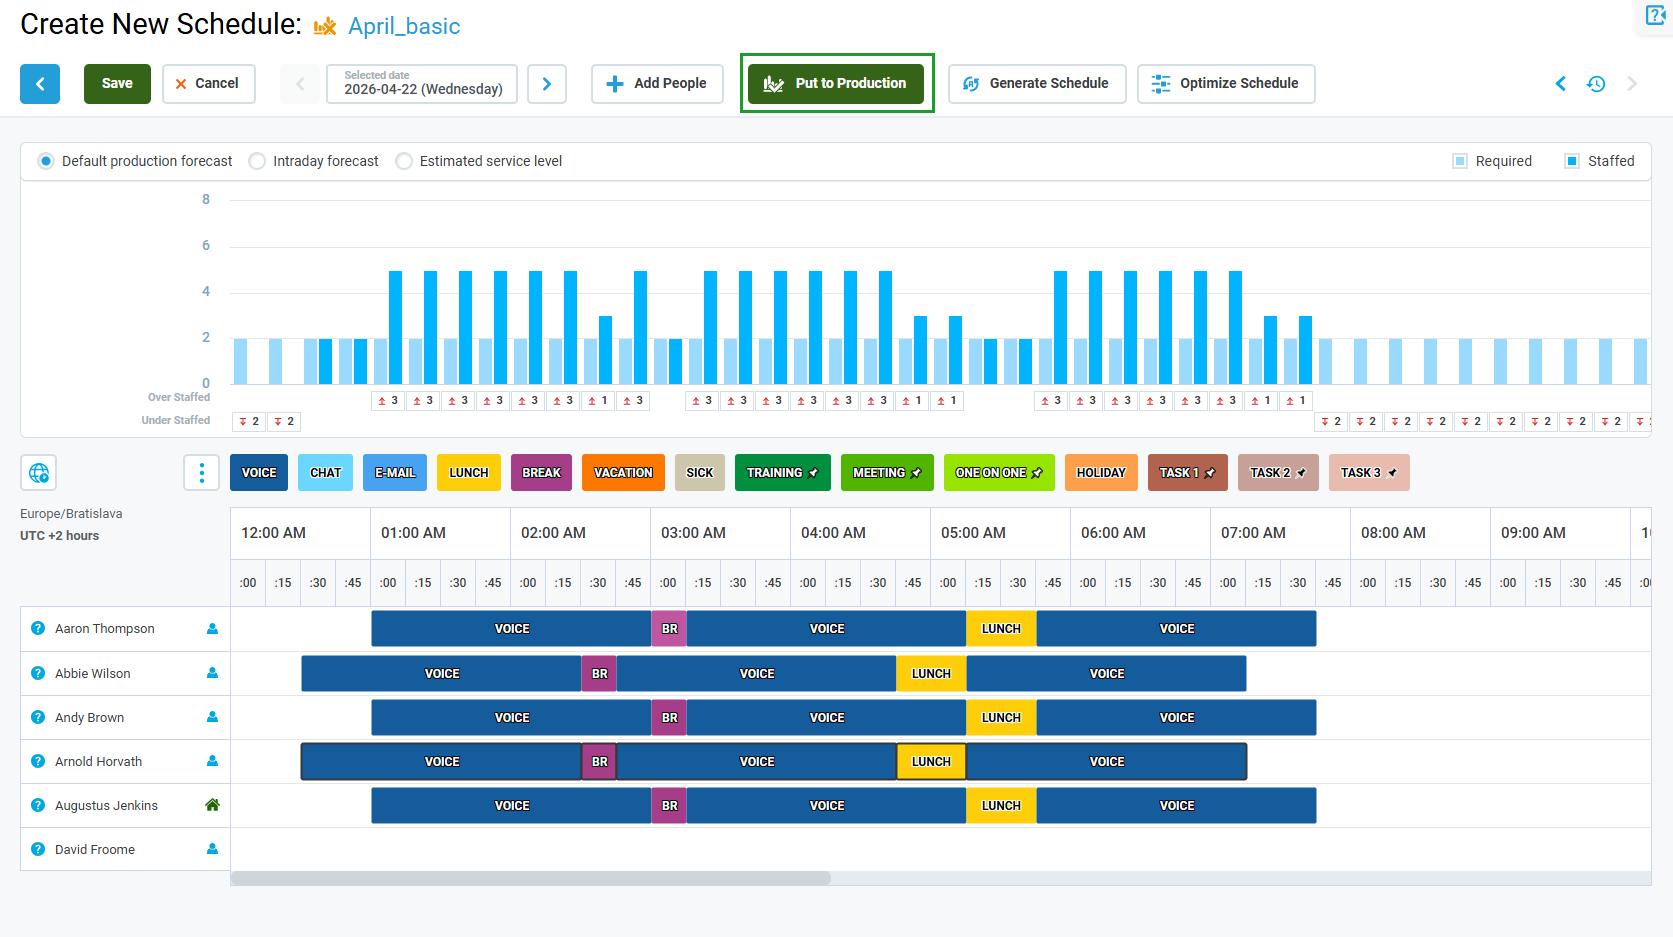Select the SICK activity type
The width and height of the screenshot is (1673, 937).
pyautogui.click(x=700, y=473)
